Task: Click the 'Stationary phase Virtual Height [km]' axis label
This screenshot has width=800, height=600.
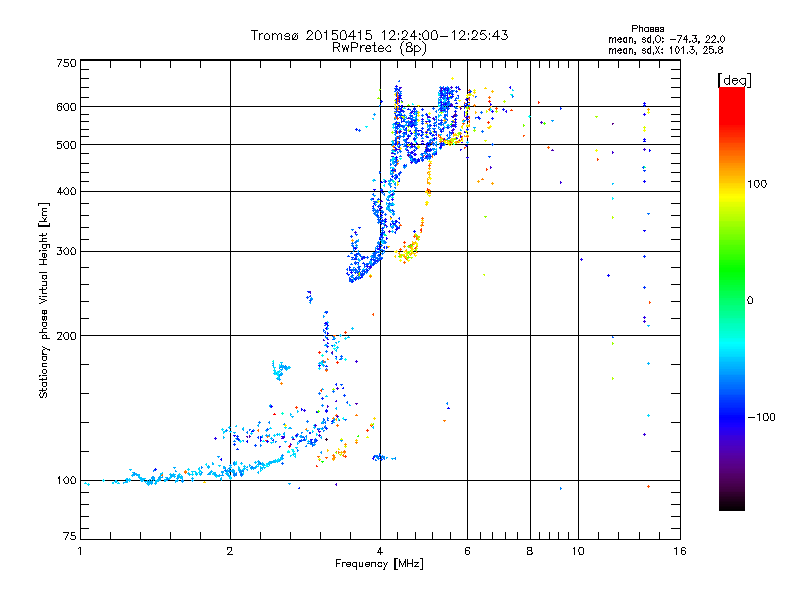Action: (43, 301)
